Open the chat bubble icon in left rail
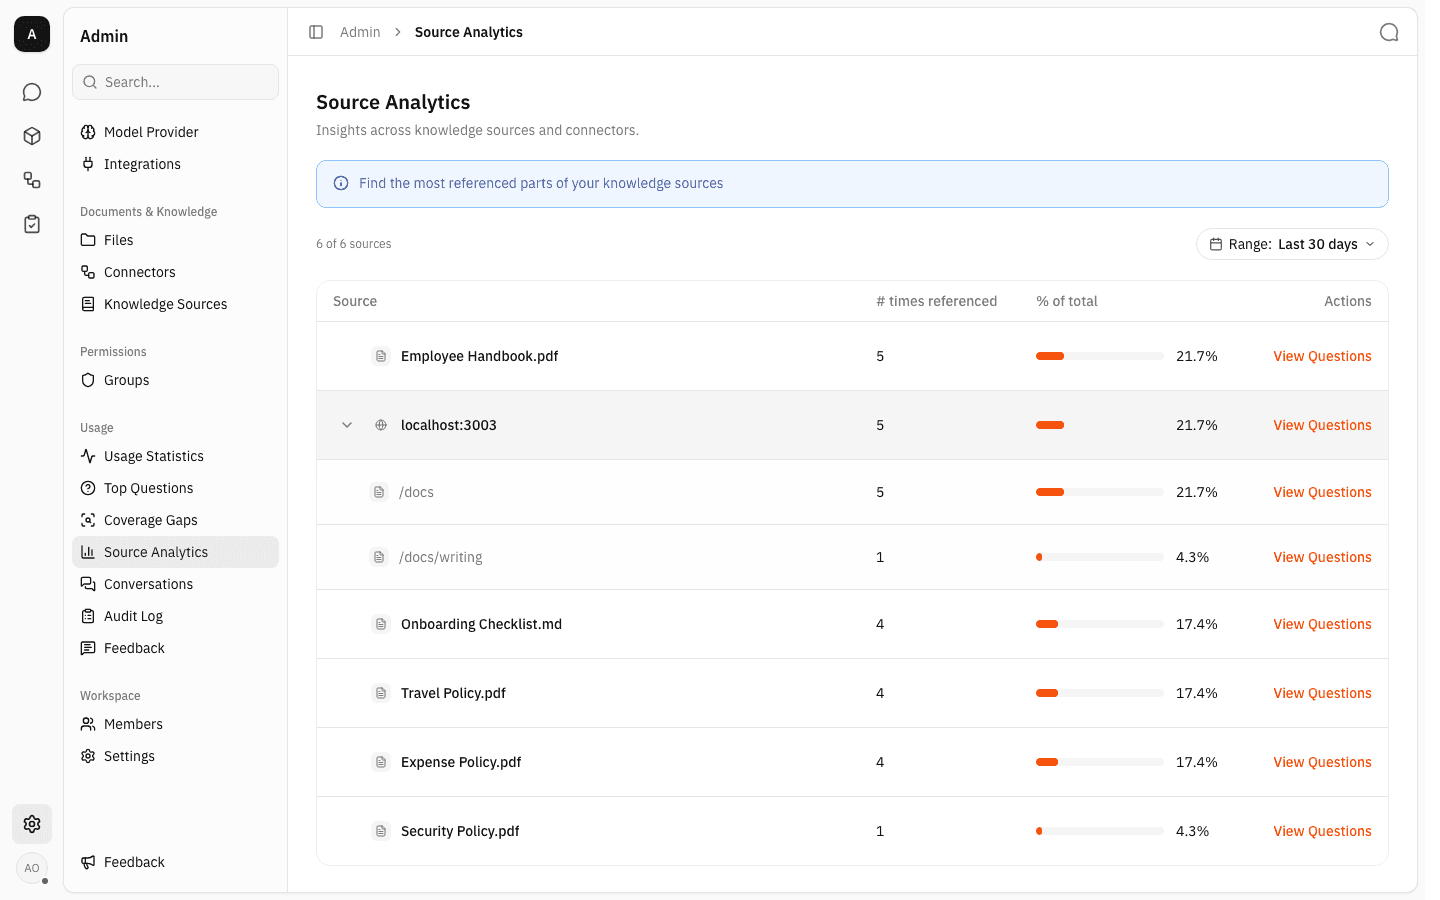 (x=32, y=92)
